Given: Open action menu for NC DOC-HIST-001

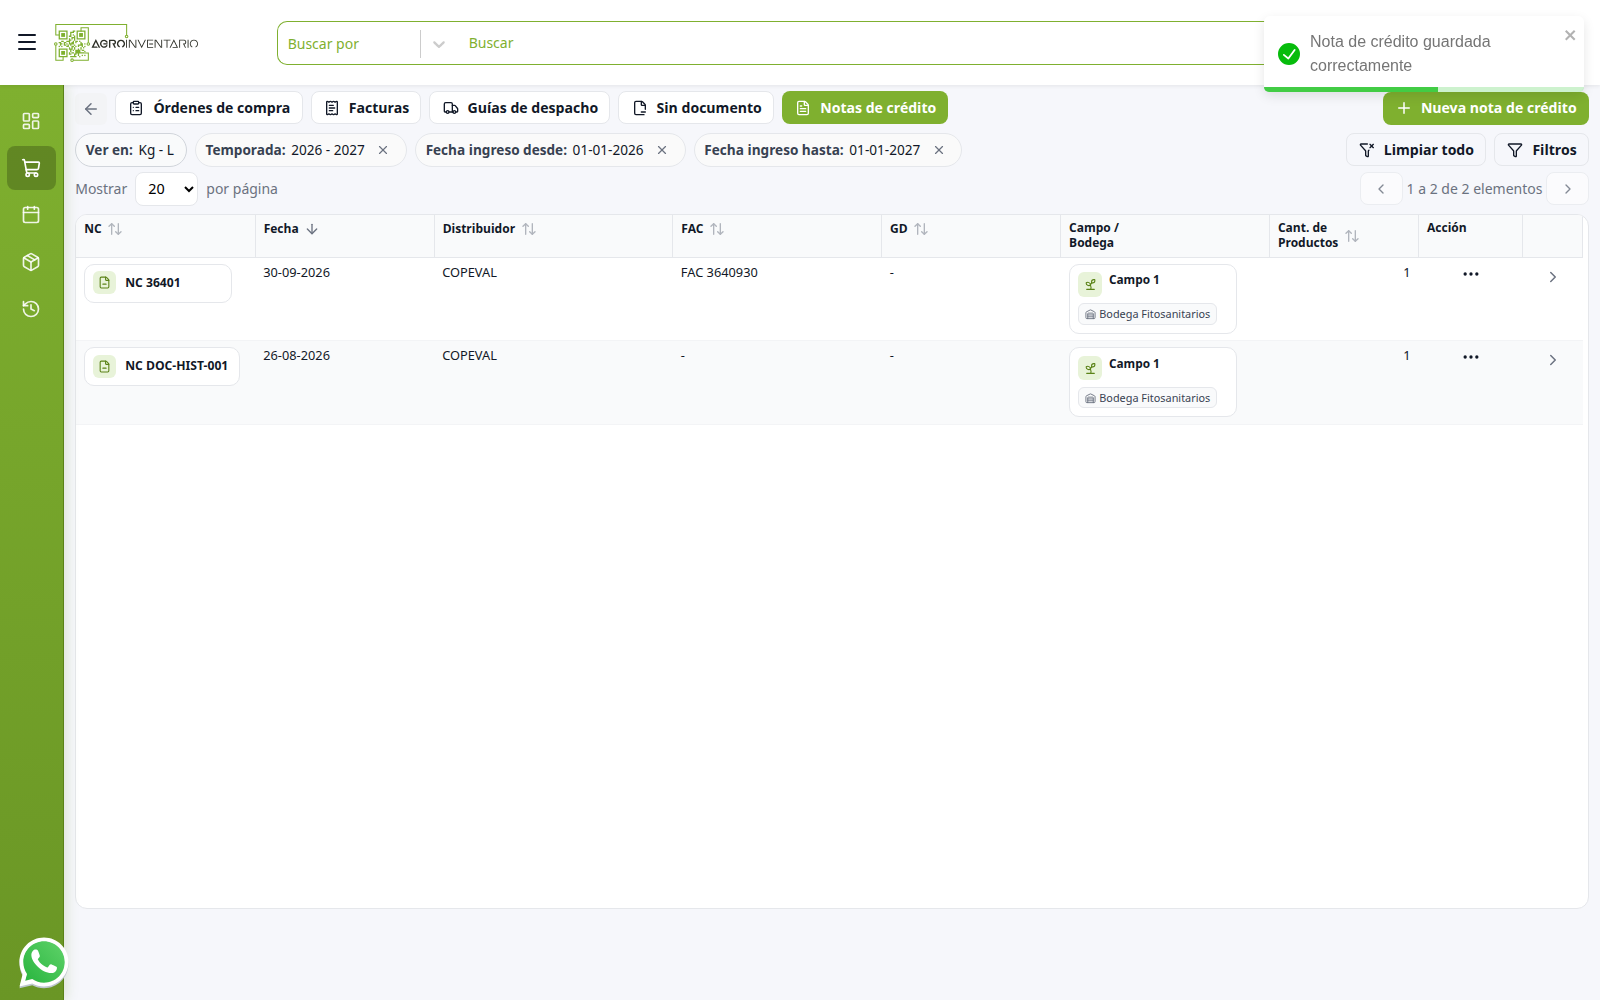Looking at the screenshot, I should pyautogui.click(x=1470, y=357).
